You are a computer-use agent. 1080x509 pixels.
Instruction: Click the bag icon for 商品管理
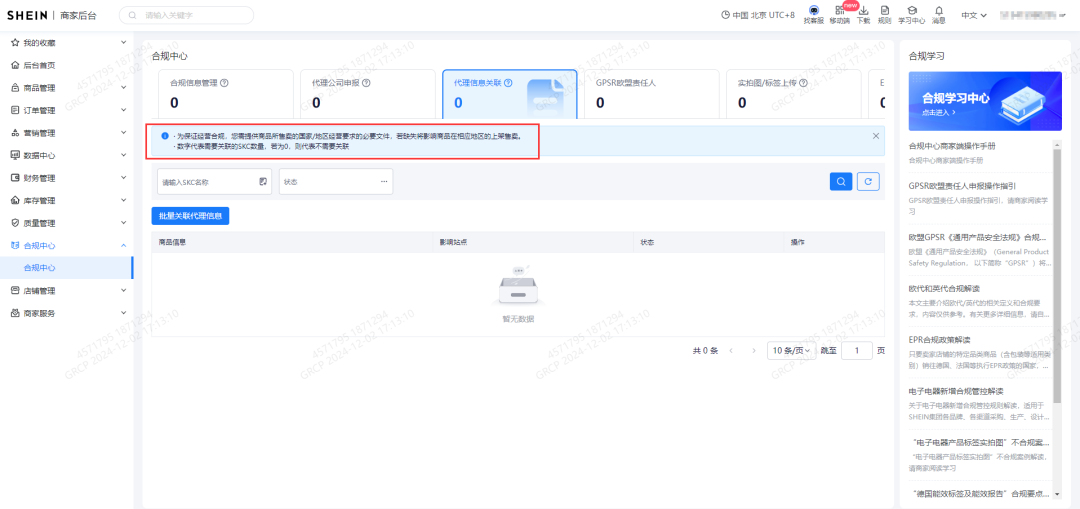[15, 88]
